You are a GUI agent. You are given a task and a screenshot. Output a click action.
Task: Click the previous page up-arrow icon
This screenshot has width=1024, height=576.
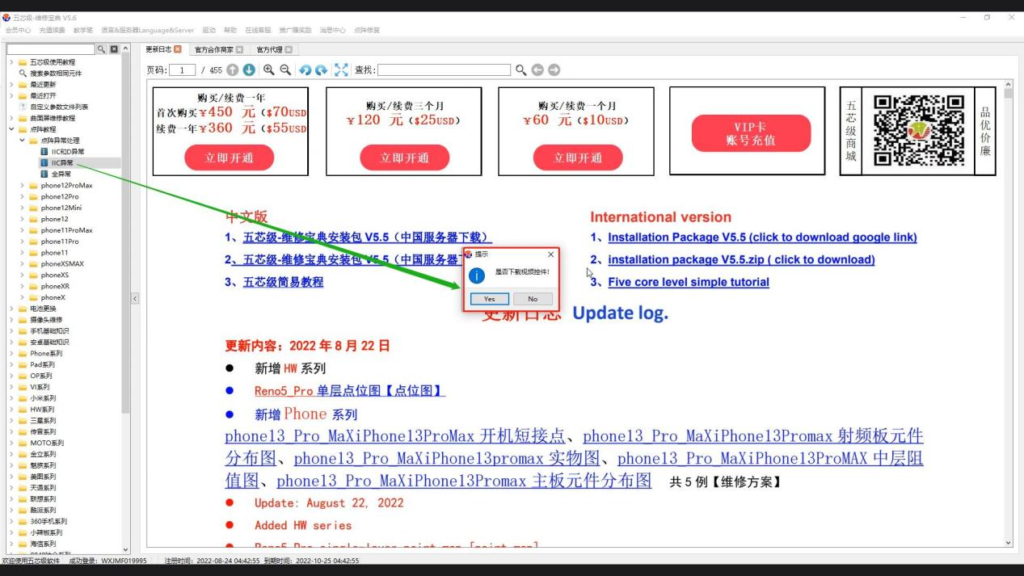232,70
